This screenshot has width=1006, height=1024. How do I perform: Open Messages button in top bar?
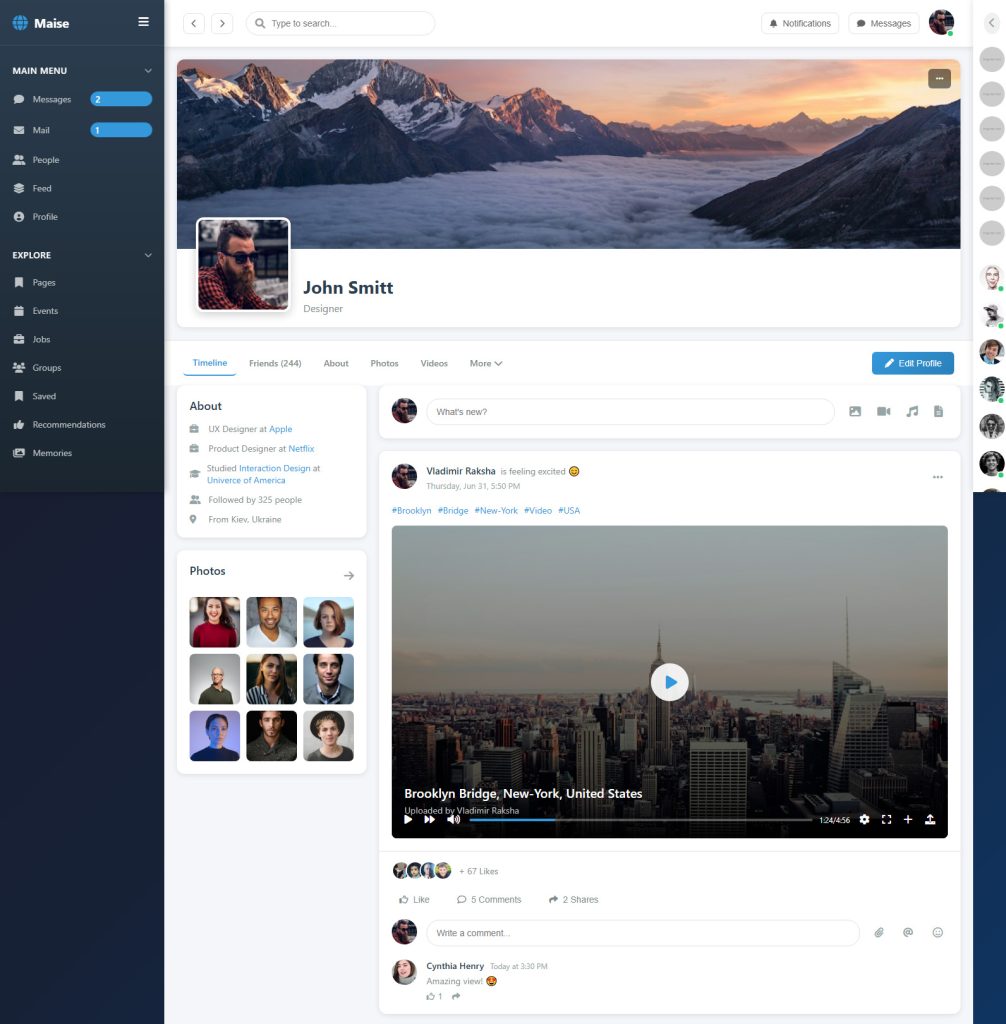point(883,24)
